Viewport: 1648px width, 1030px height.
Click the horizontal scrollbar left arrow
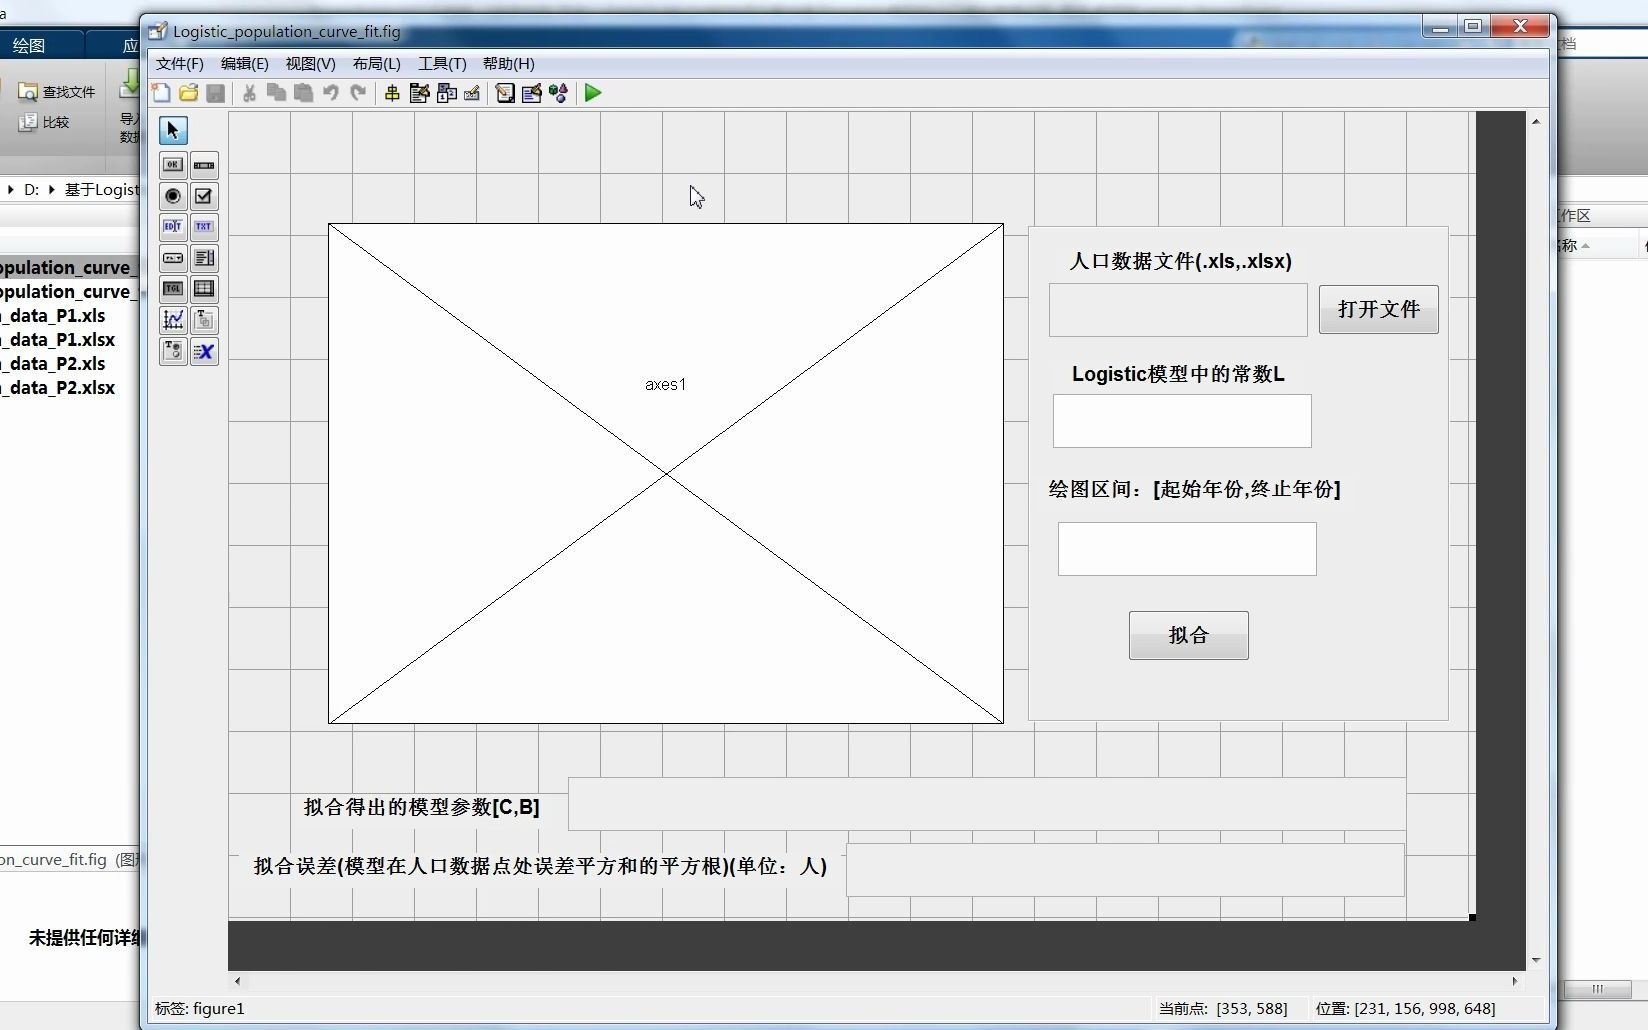pos(237,981)
